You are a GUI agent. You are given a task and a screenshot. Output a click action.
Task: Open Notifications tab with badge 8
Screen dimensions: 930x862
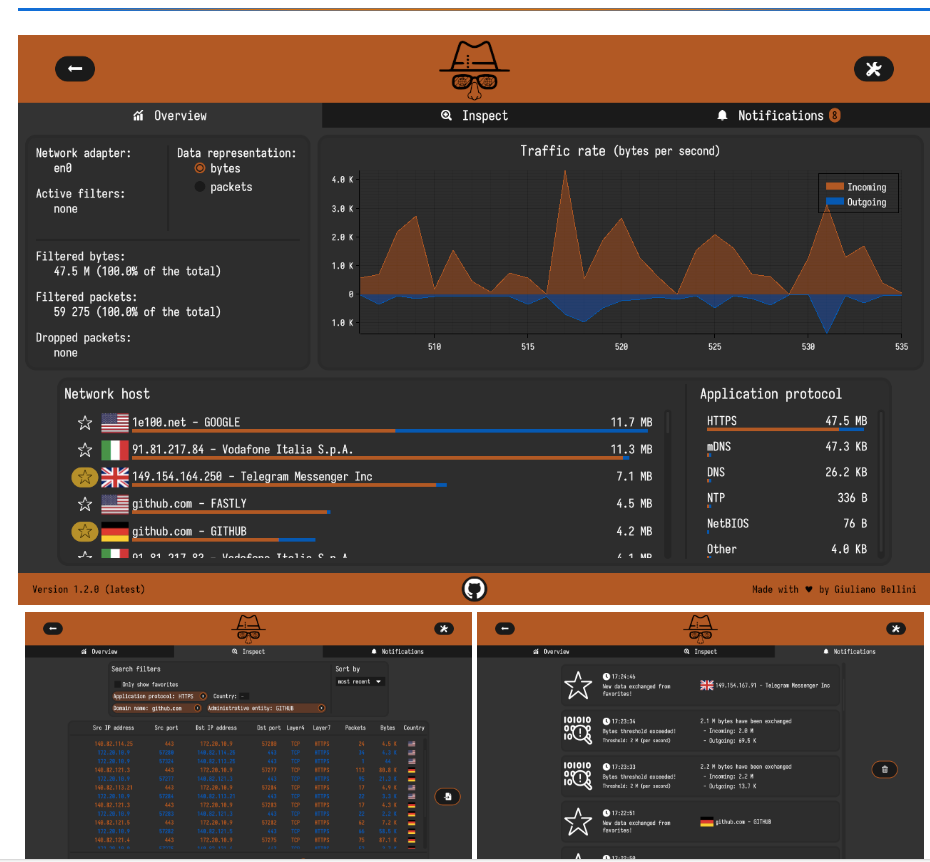pyautogui.click(x=778, y=116)
